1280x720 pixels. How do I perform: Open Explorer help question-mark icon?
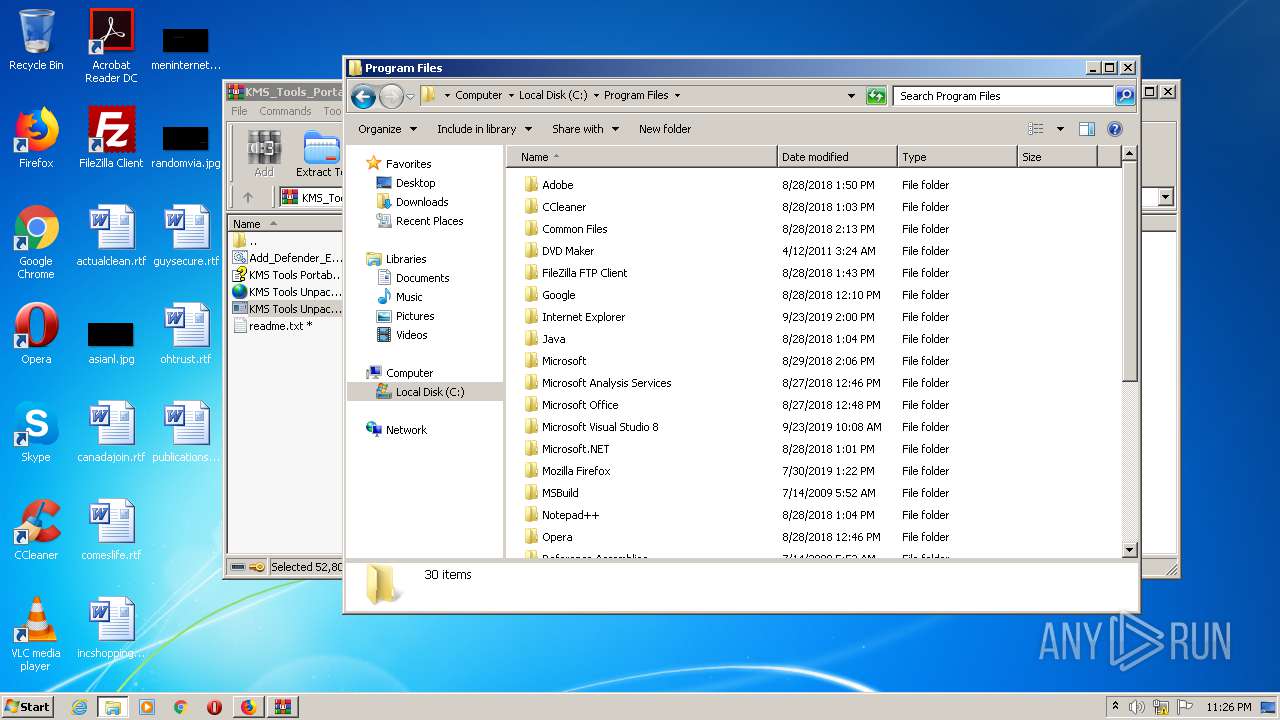[x=1115, y=129]
